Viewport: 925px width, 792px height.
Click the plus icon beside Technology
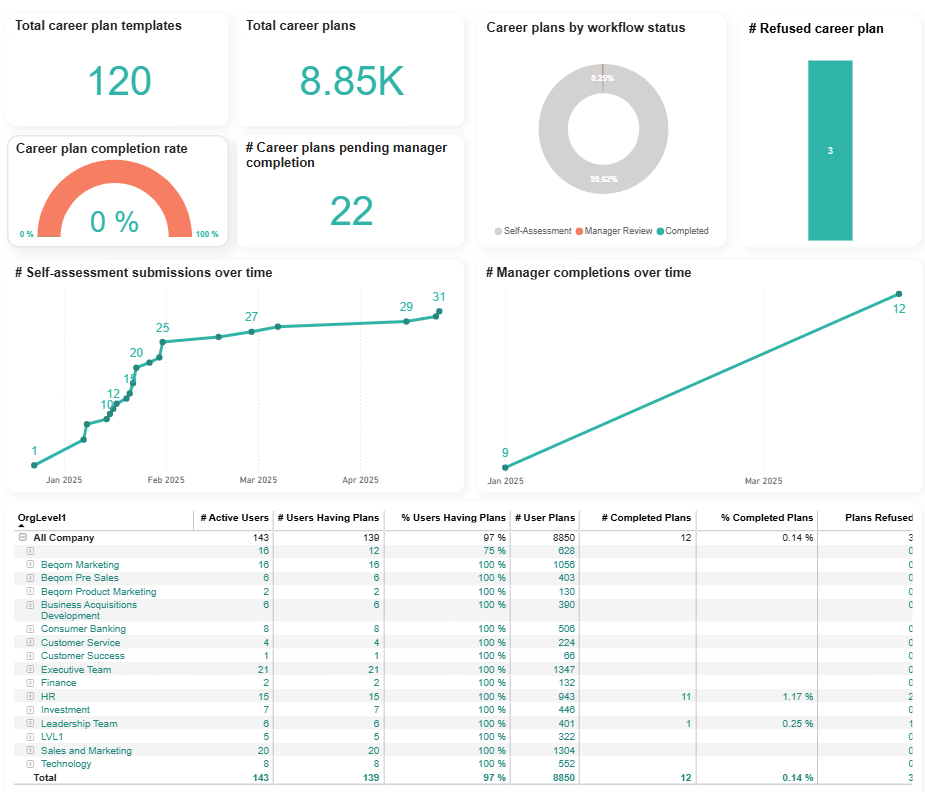click(x=30, y=764)
